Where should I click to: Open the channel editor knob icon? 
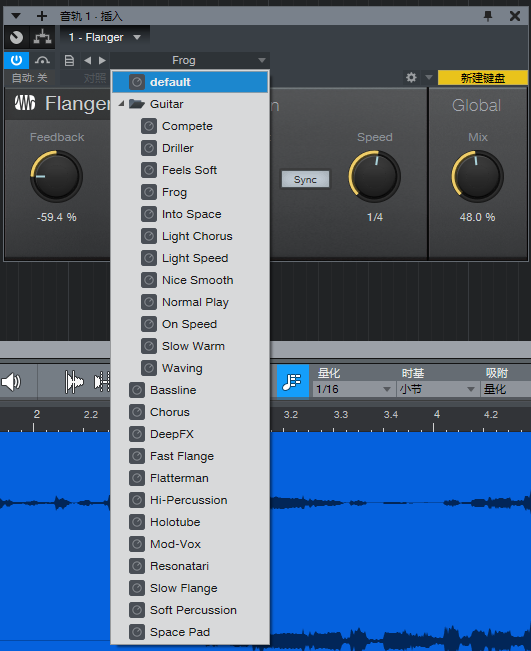click(17, 37)
